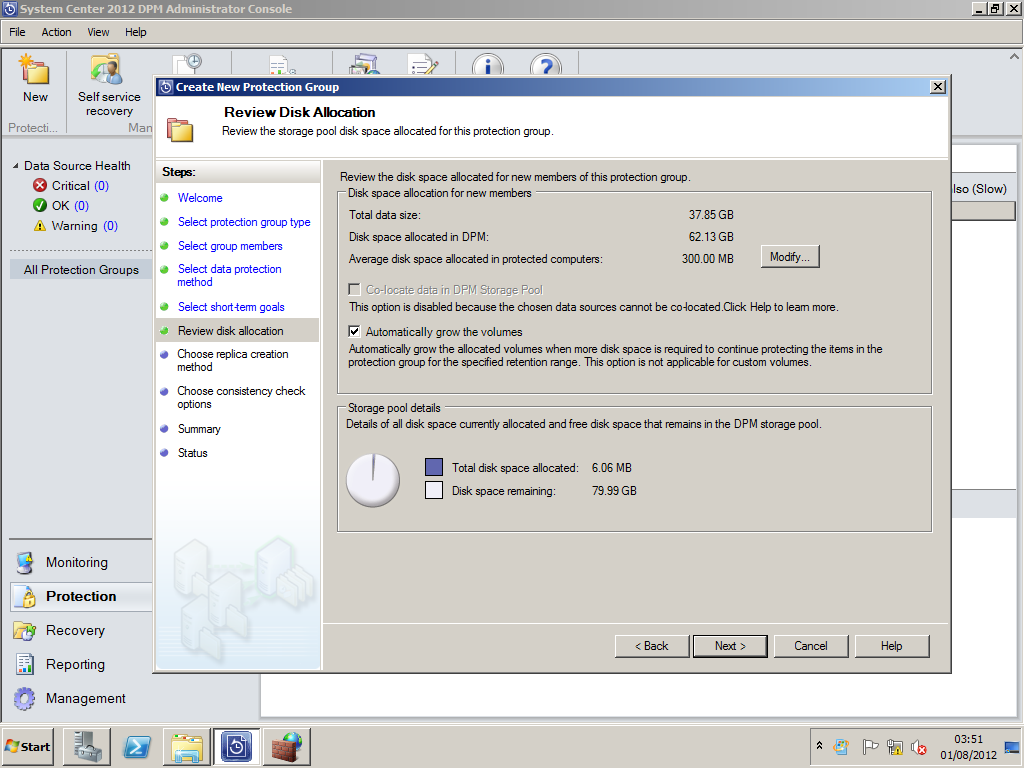The image size is (1024, 768).
Task: Click Choose replica creation method step
Action: (232, 360)
